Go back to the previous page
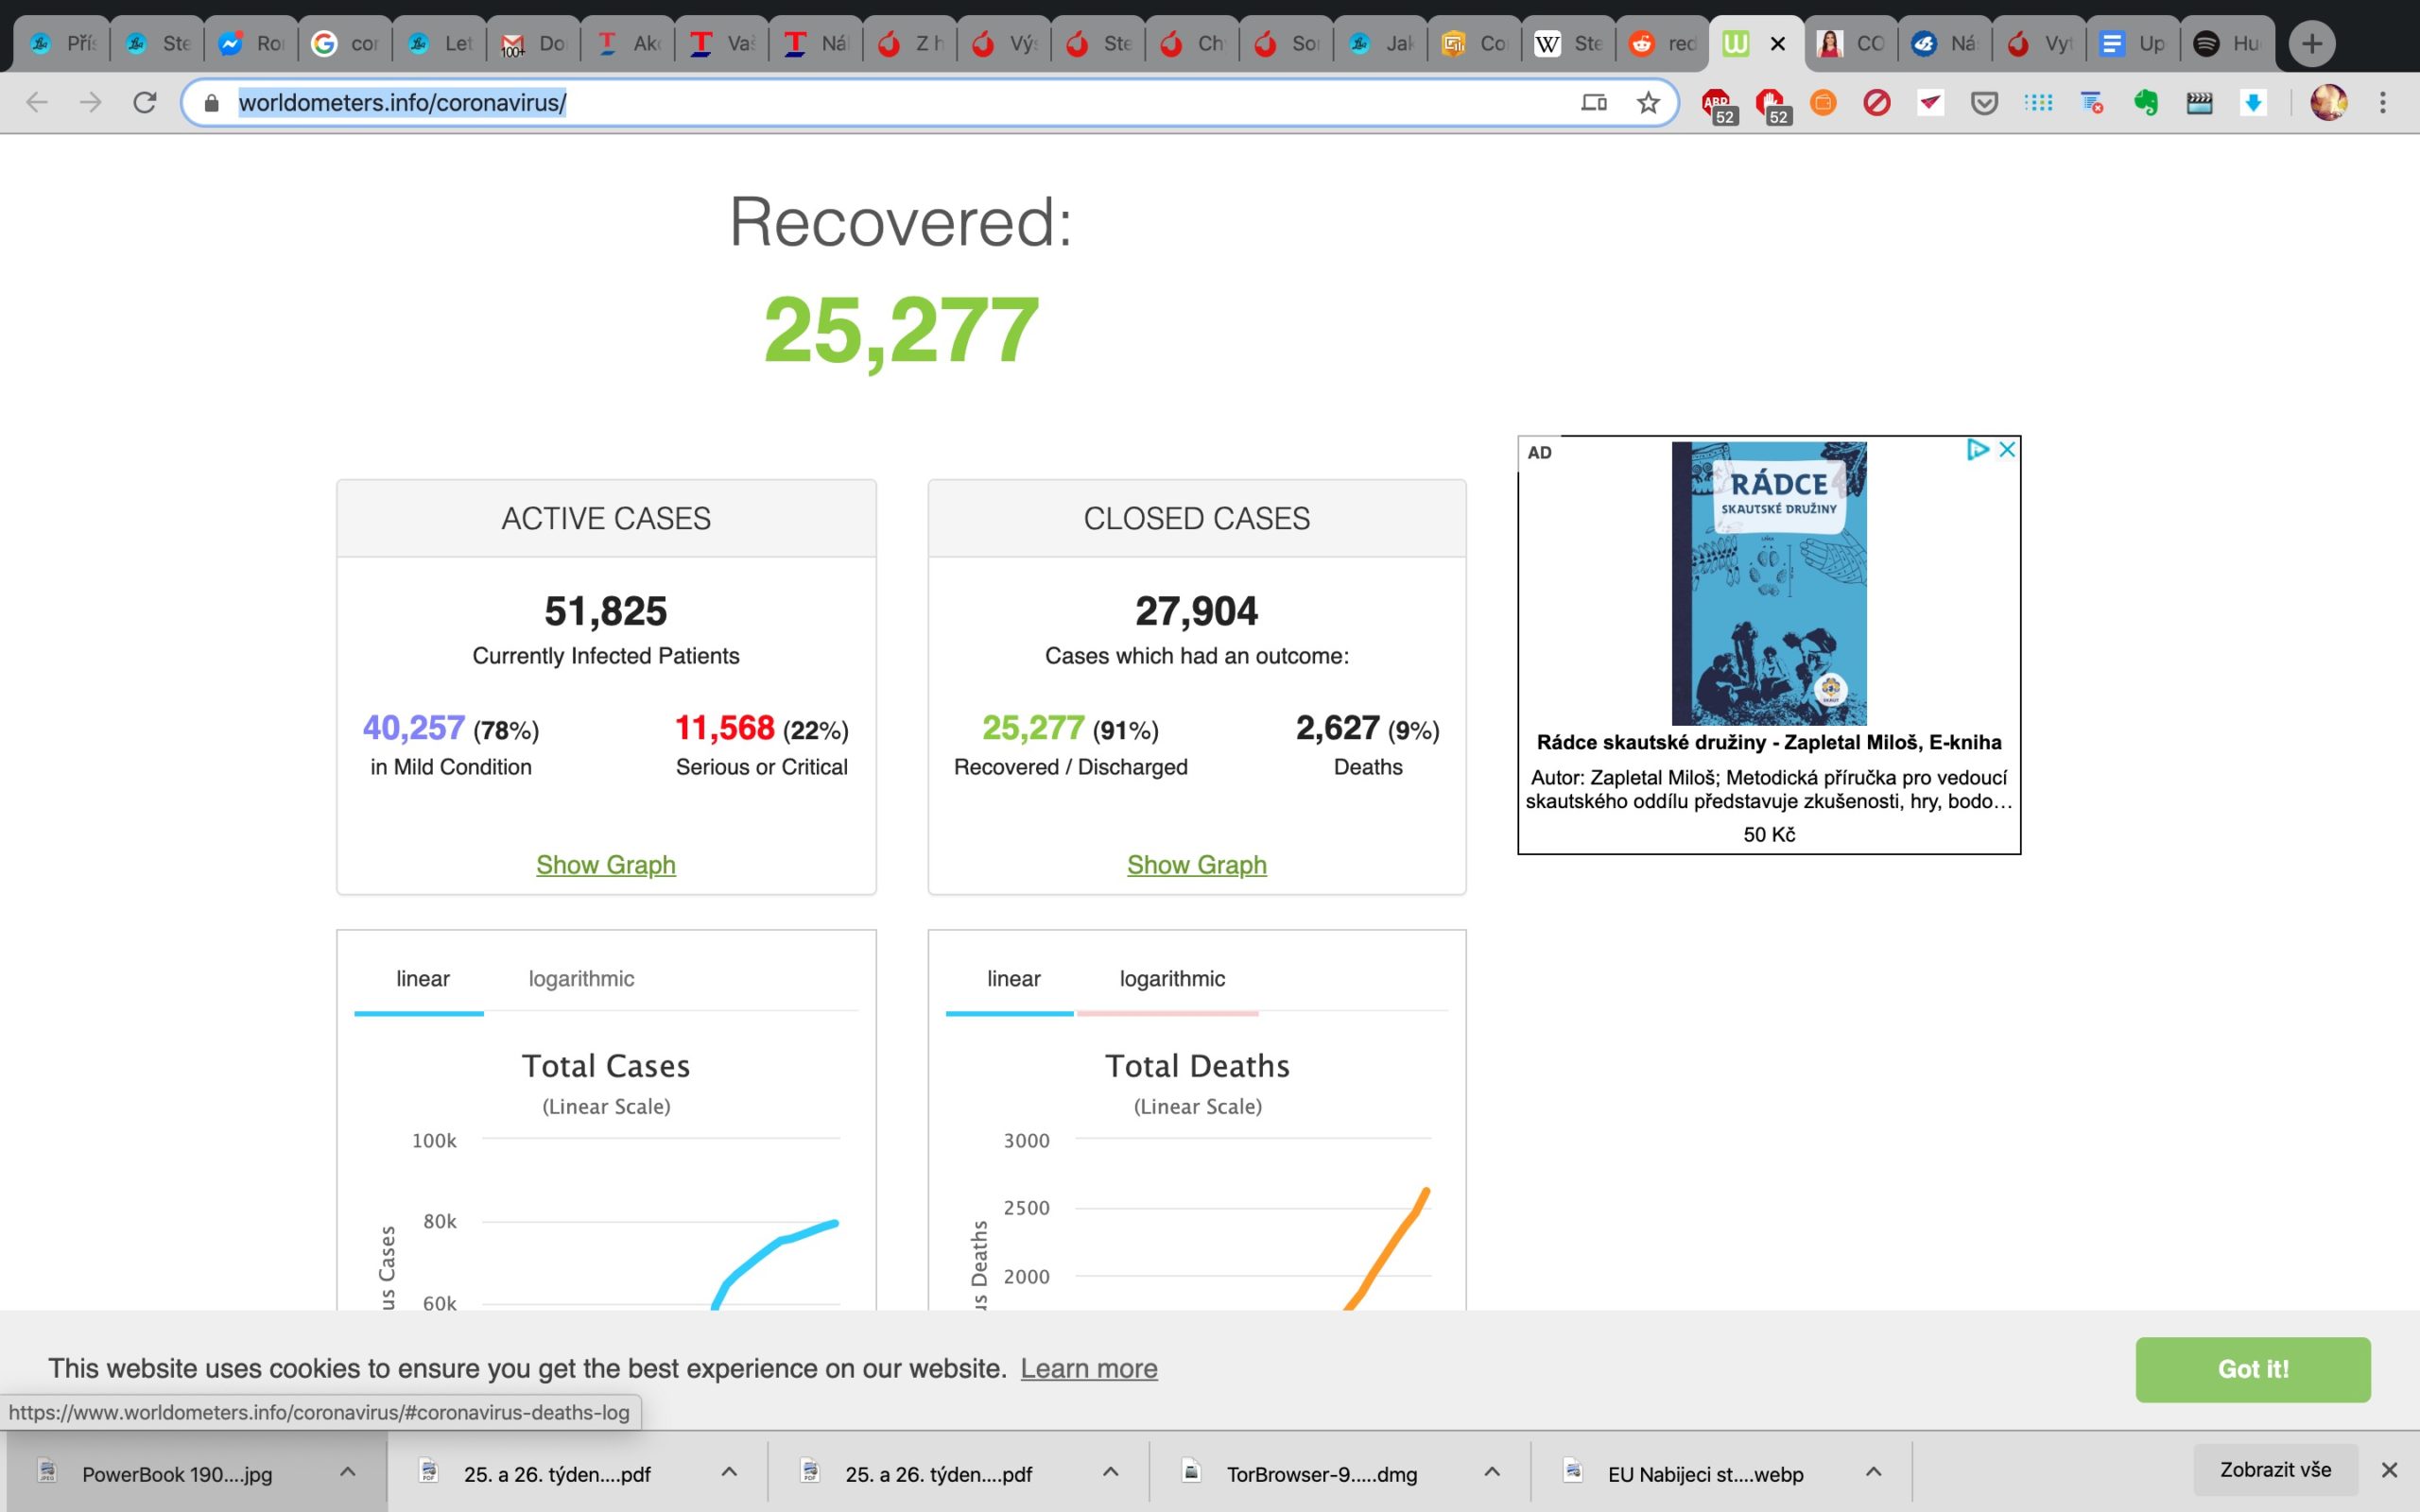This screenshot has width=2420, height=1512. point(37,102)
